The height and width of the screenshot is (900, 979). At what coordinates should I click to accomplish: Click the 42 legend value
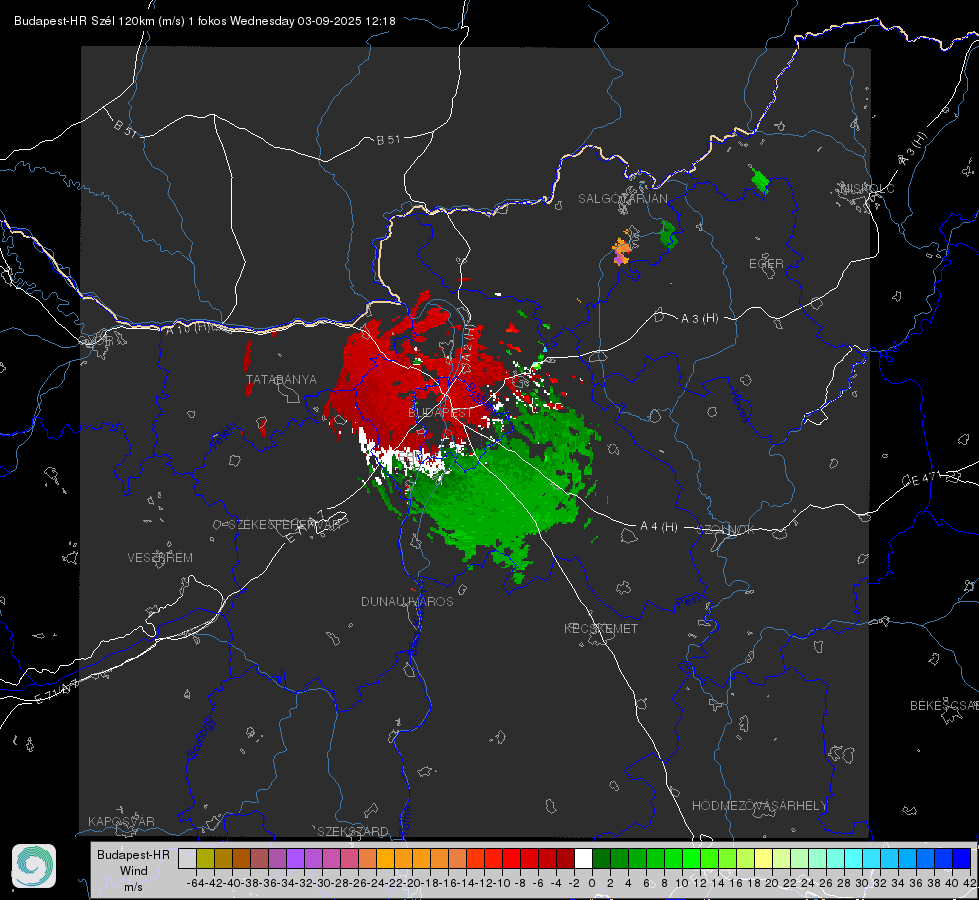(970, 883)
